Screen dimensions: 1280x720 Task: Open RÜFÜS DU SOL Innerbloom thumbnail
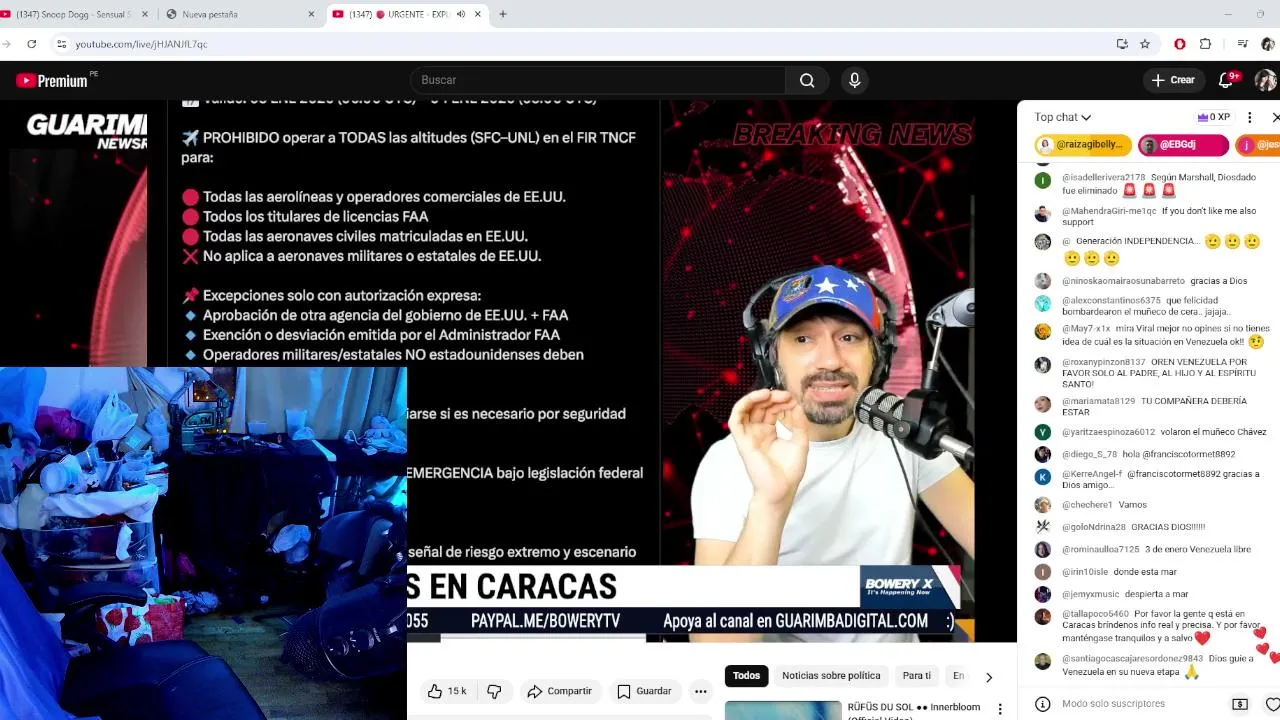[783, 710]
